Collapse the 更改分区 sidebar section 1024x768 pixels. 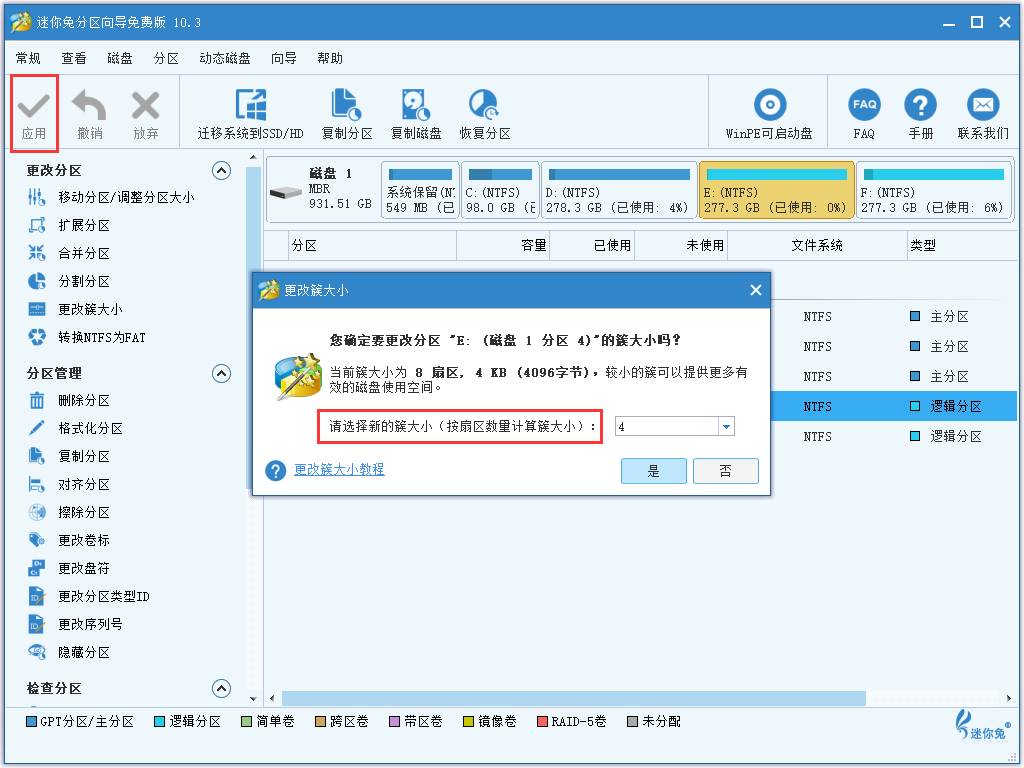click(221, 171)
